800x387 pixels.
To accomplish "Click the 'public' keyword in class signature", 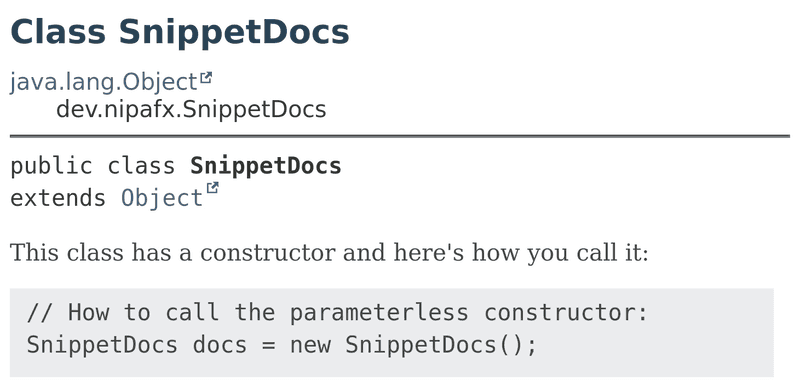I will (x=51, y=166).
